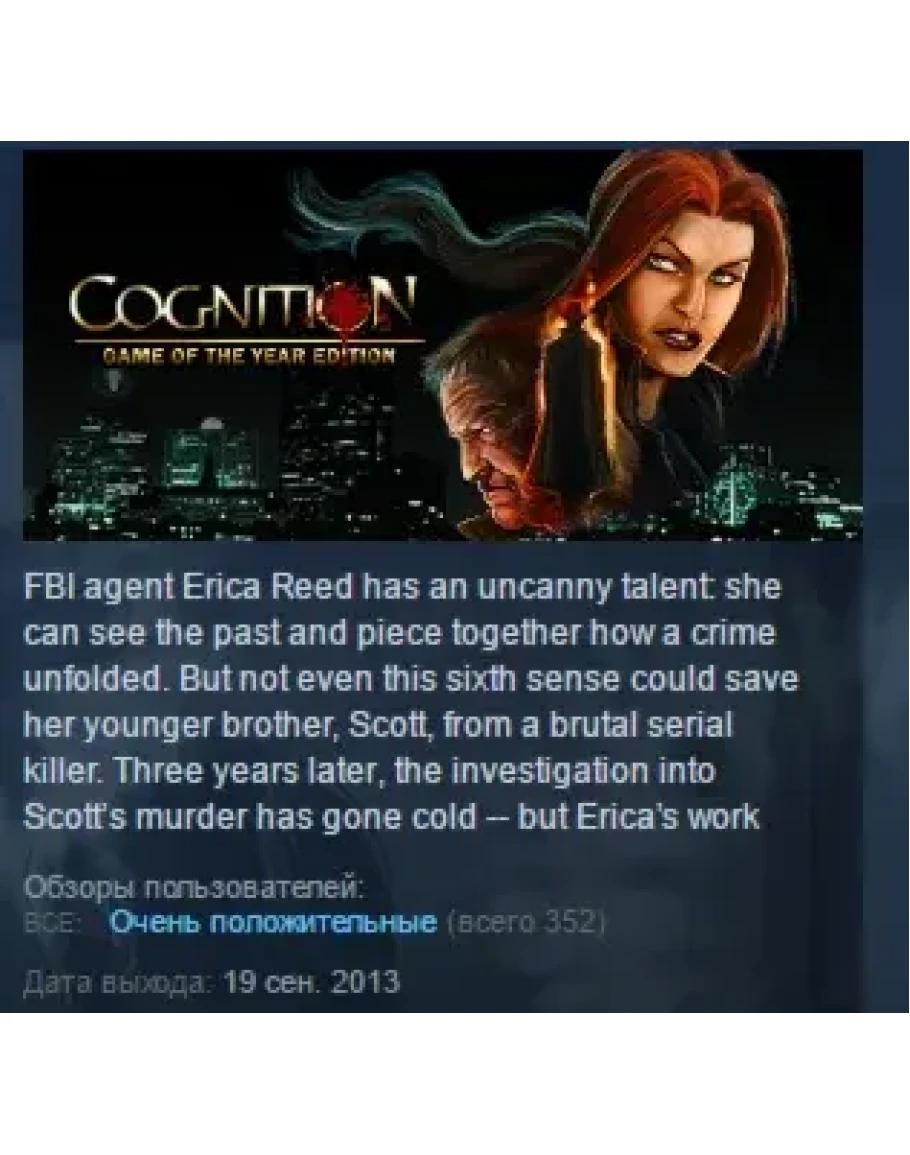Click the 'Scott's murder has gone cold' line
The image size is (910, 1155).
(391, 817)
